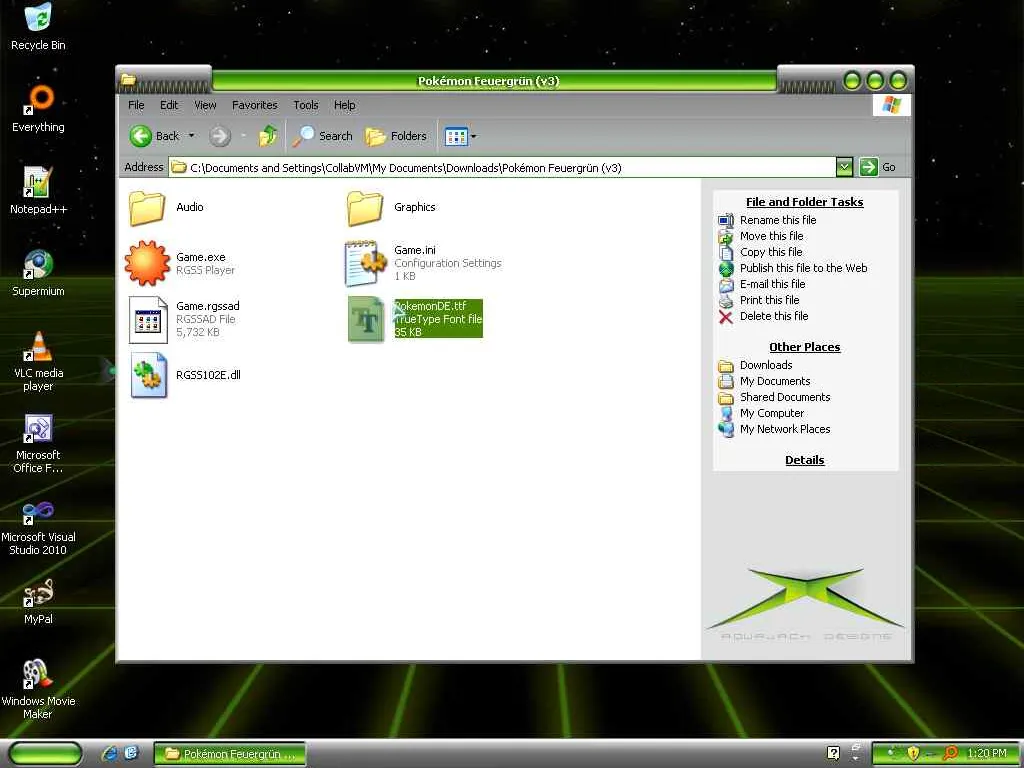Screen dimensions: 1024x768
Task: Click the second quick launch icon
Action: tap(131, 753)
